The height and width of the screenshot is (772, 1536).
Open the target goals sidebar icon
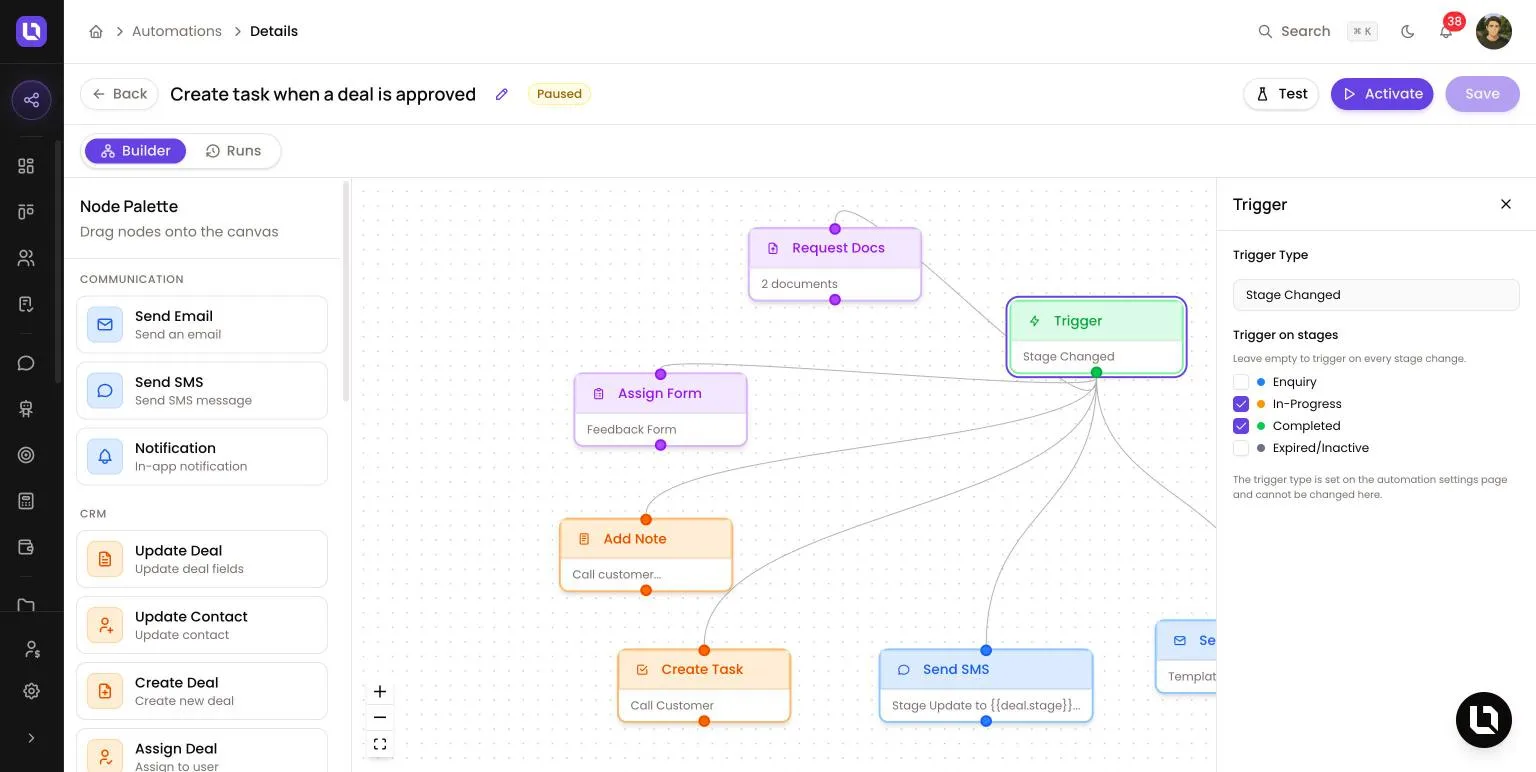click(27, 455)
